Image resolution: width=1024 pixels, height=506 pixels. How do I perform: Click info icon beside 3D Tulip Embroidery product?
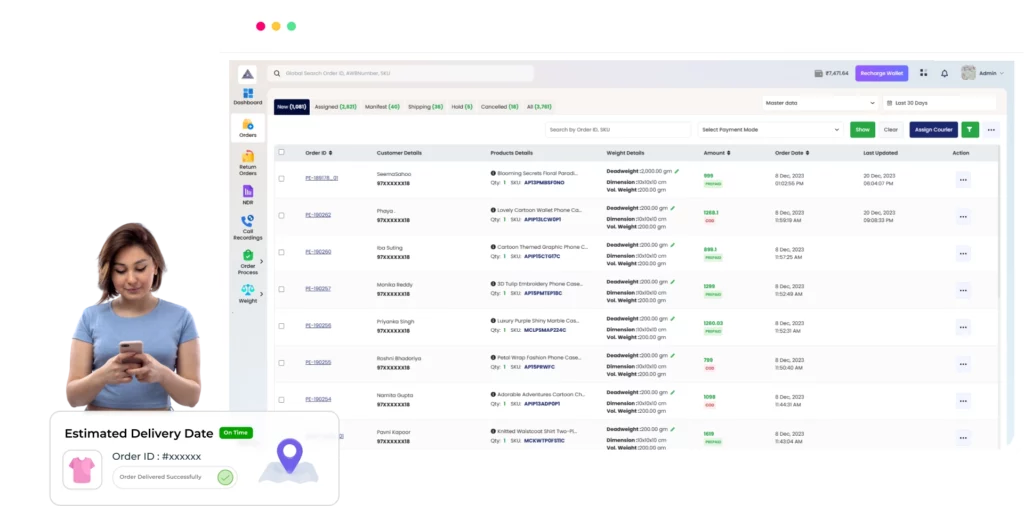[493, 284]
